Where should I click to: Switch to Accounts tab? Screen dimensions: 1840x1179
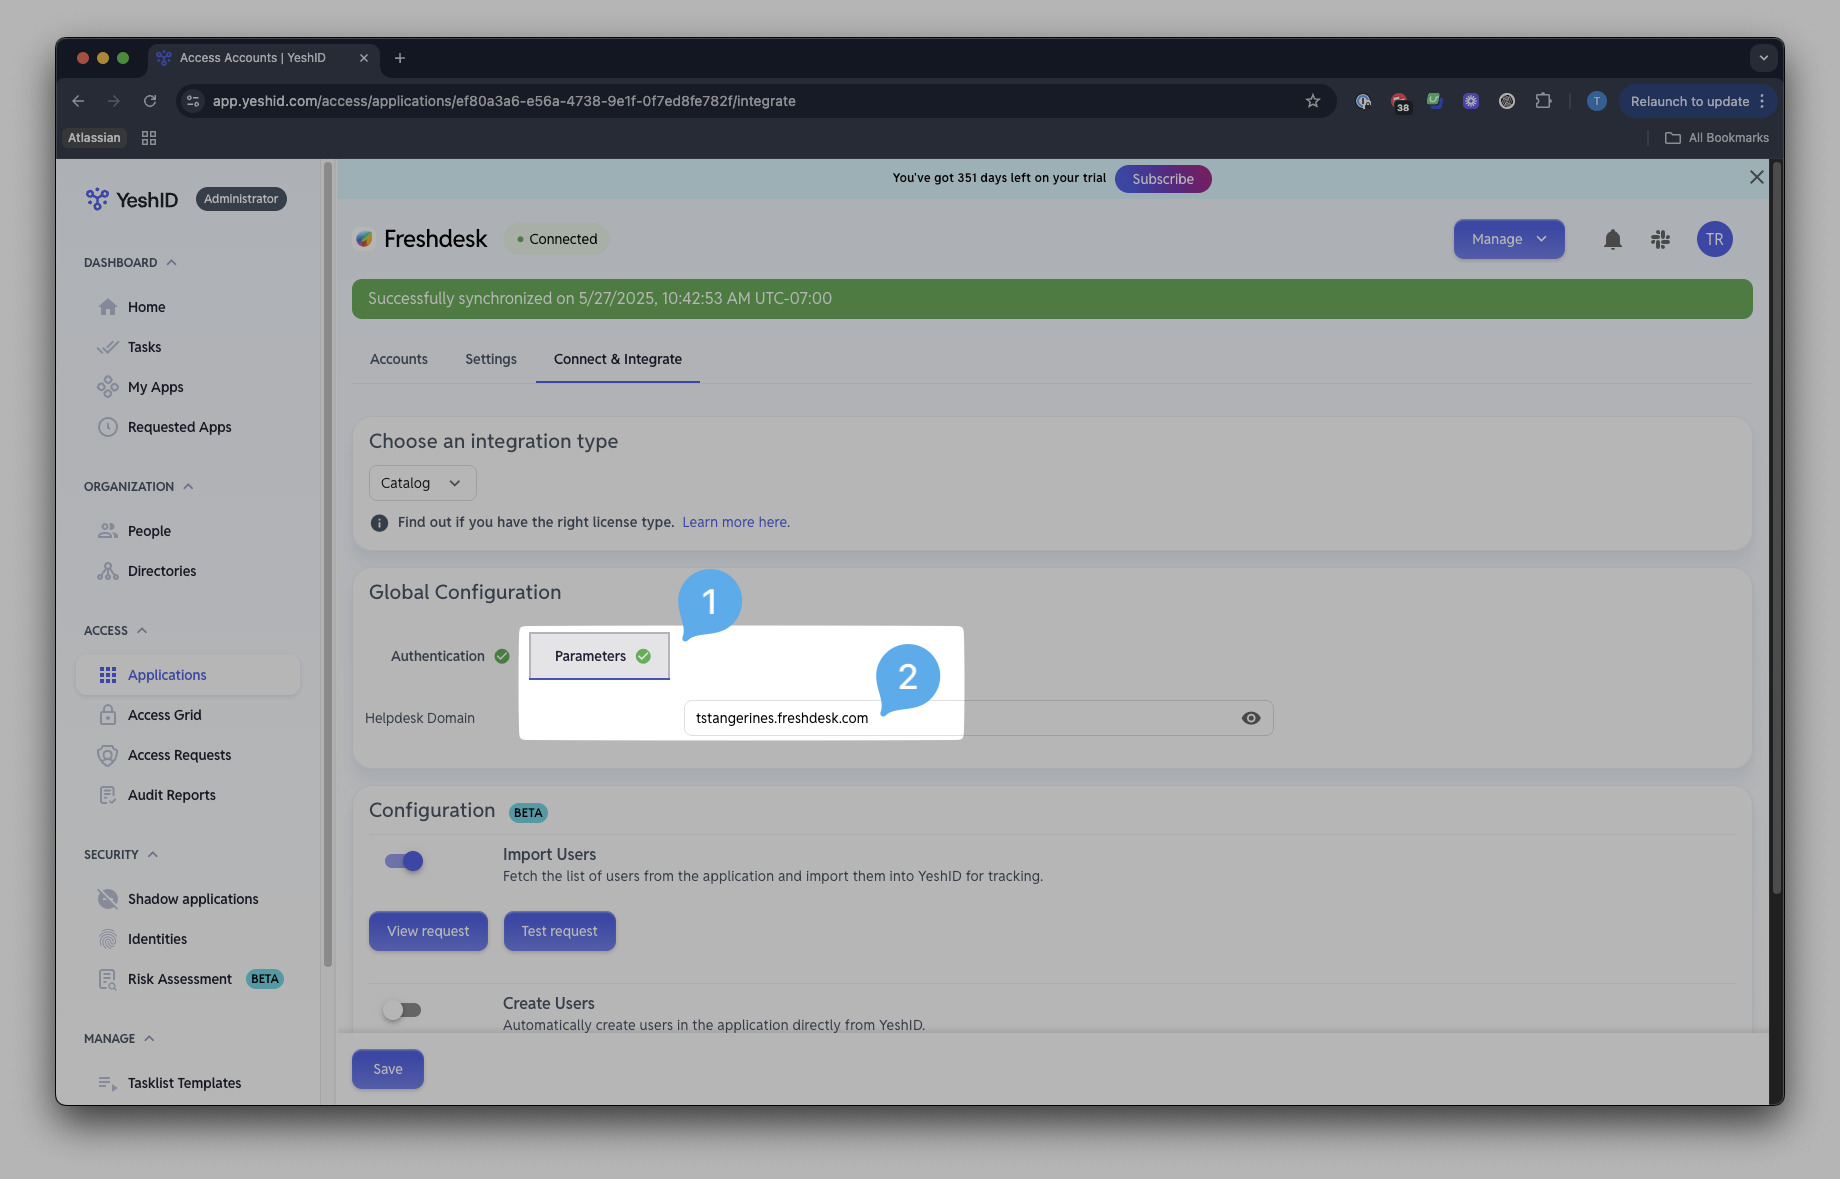[398, 359]
